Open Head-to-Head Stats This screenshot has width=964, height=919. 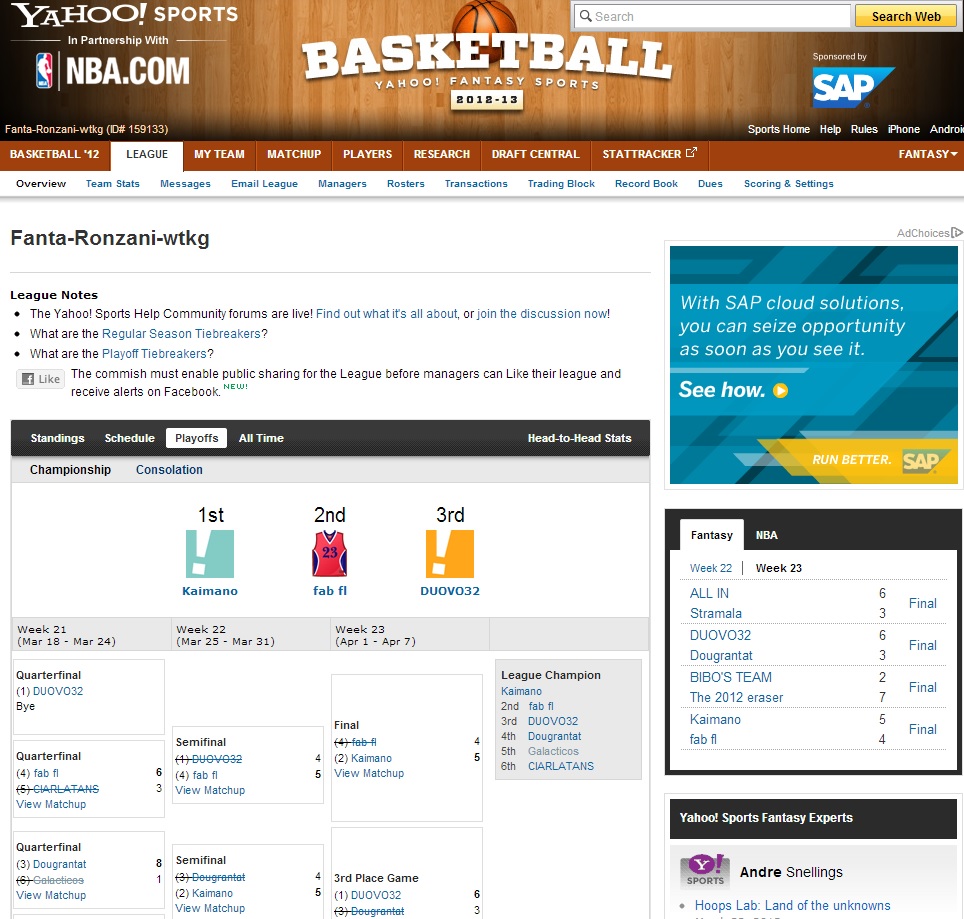coord(579,438)
